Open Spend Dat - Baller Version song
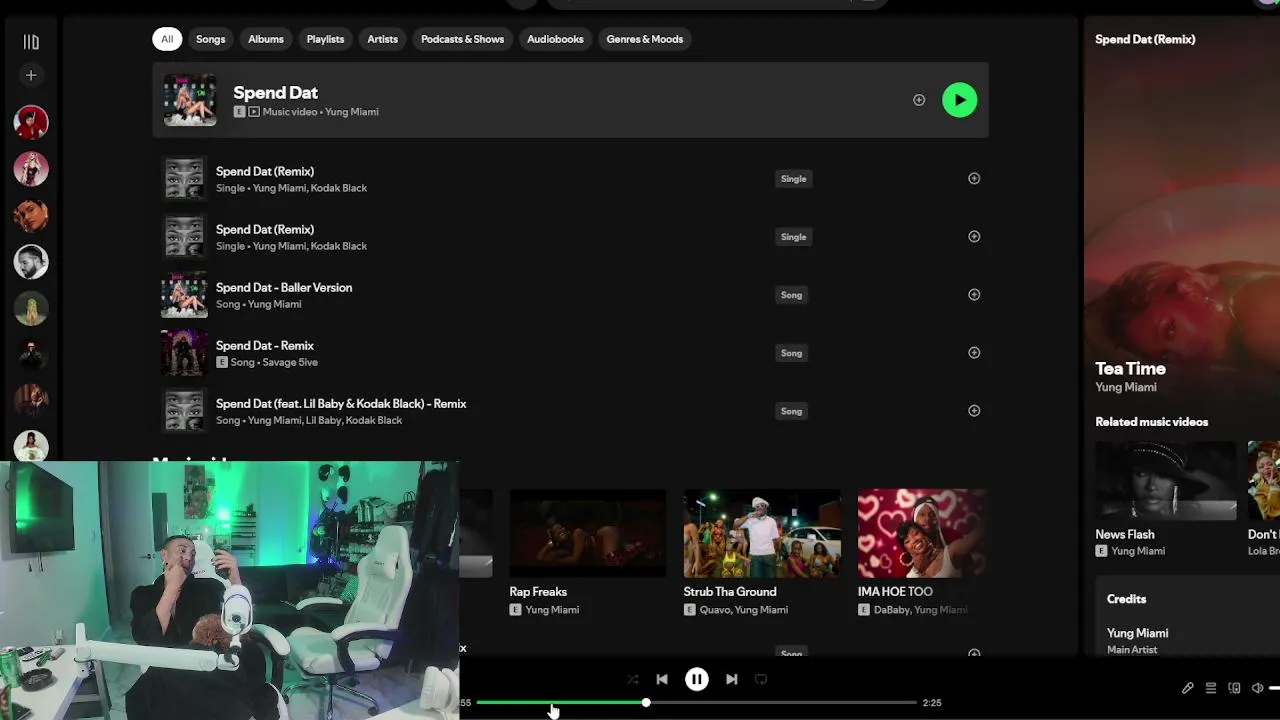 [284, 288]
